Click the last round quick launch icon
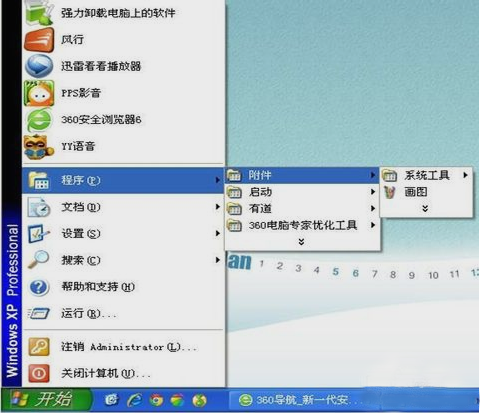This screenshot has height=413, width=480. click(x=199, y=400)
